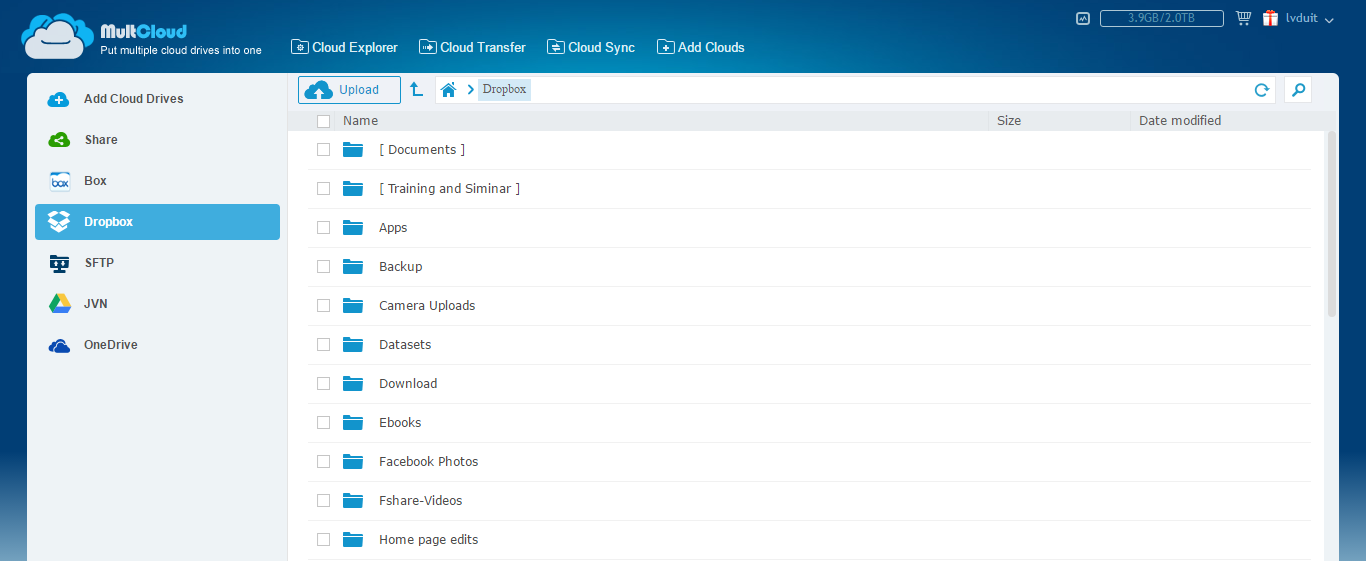
Task: Click the search magnifier icon
Action: (x=1297, y=90)
